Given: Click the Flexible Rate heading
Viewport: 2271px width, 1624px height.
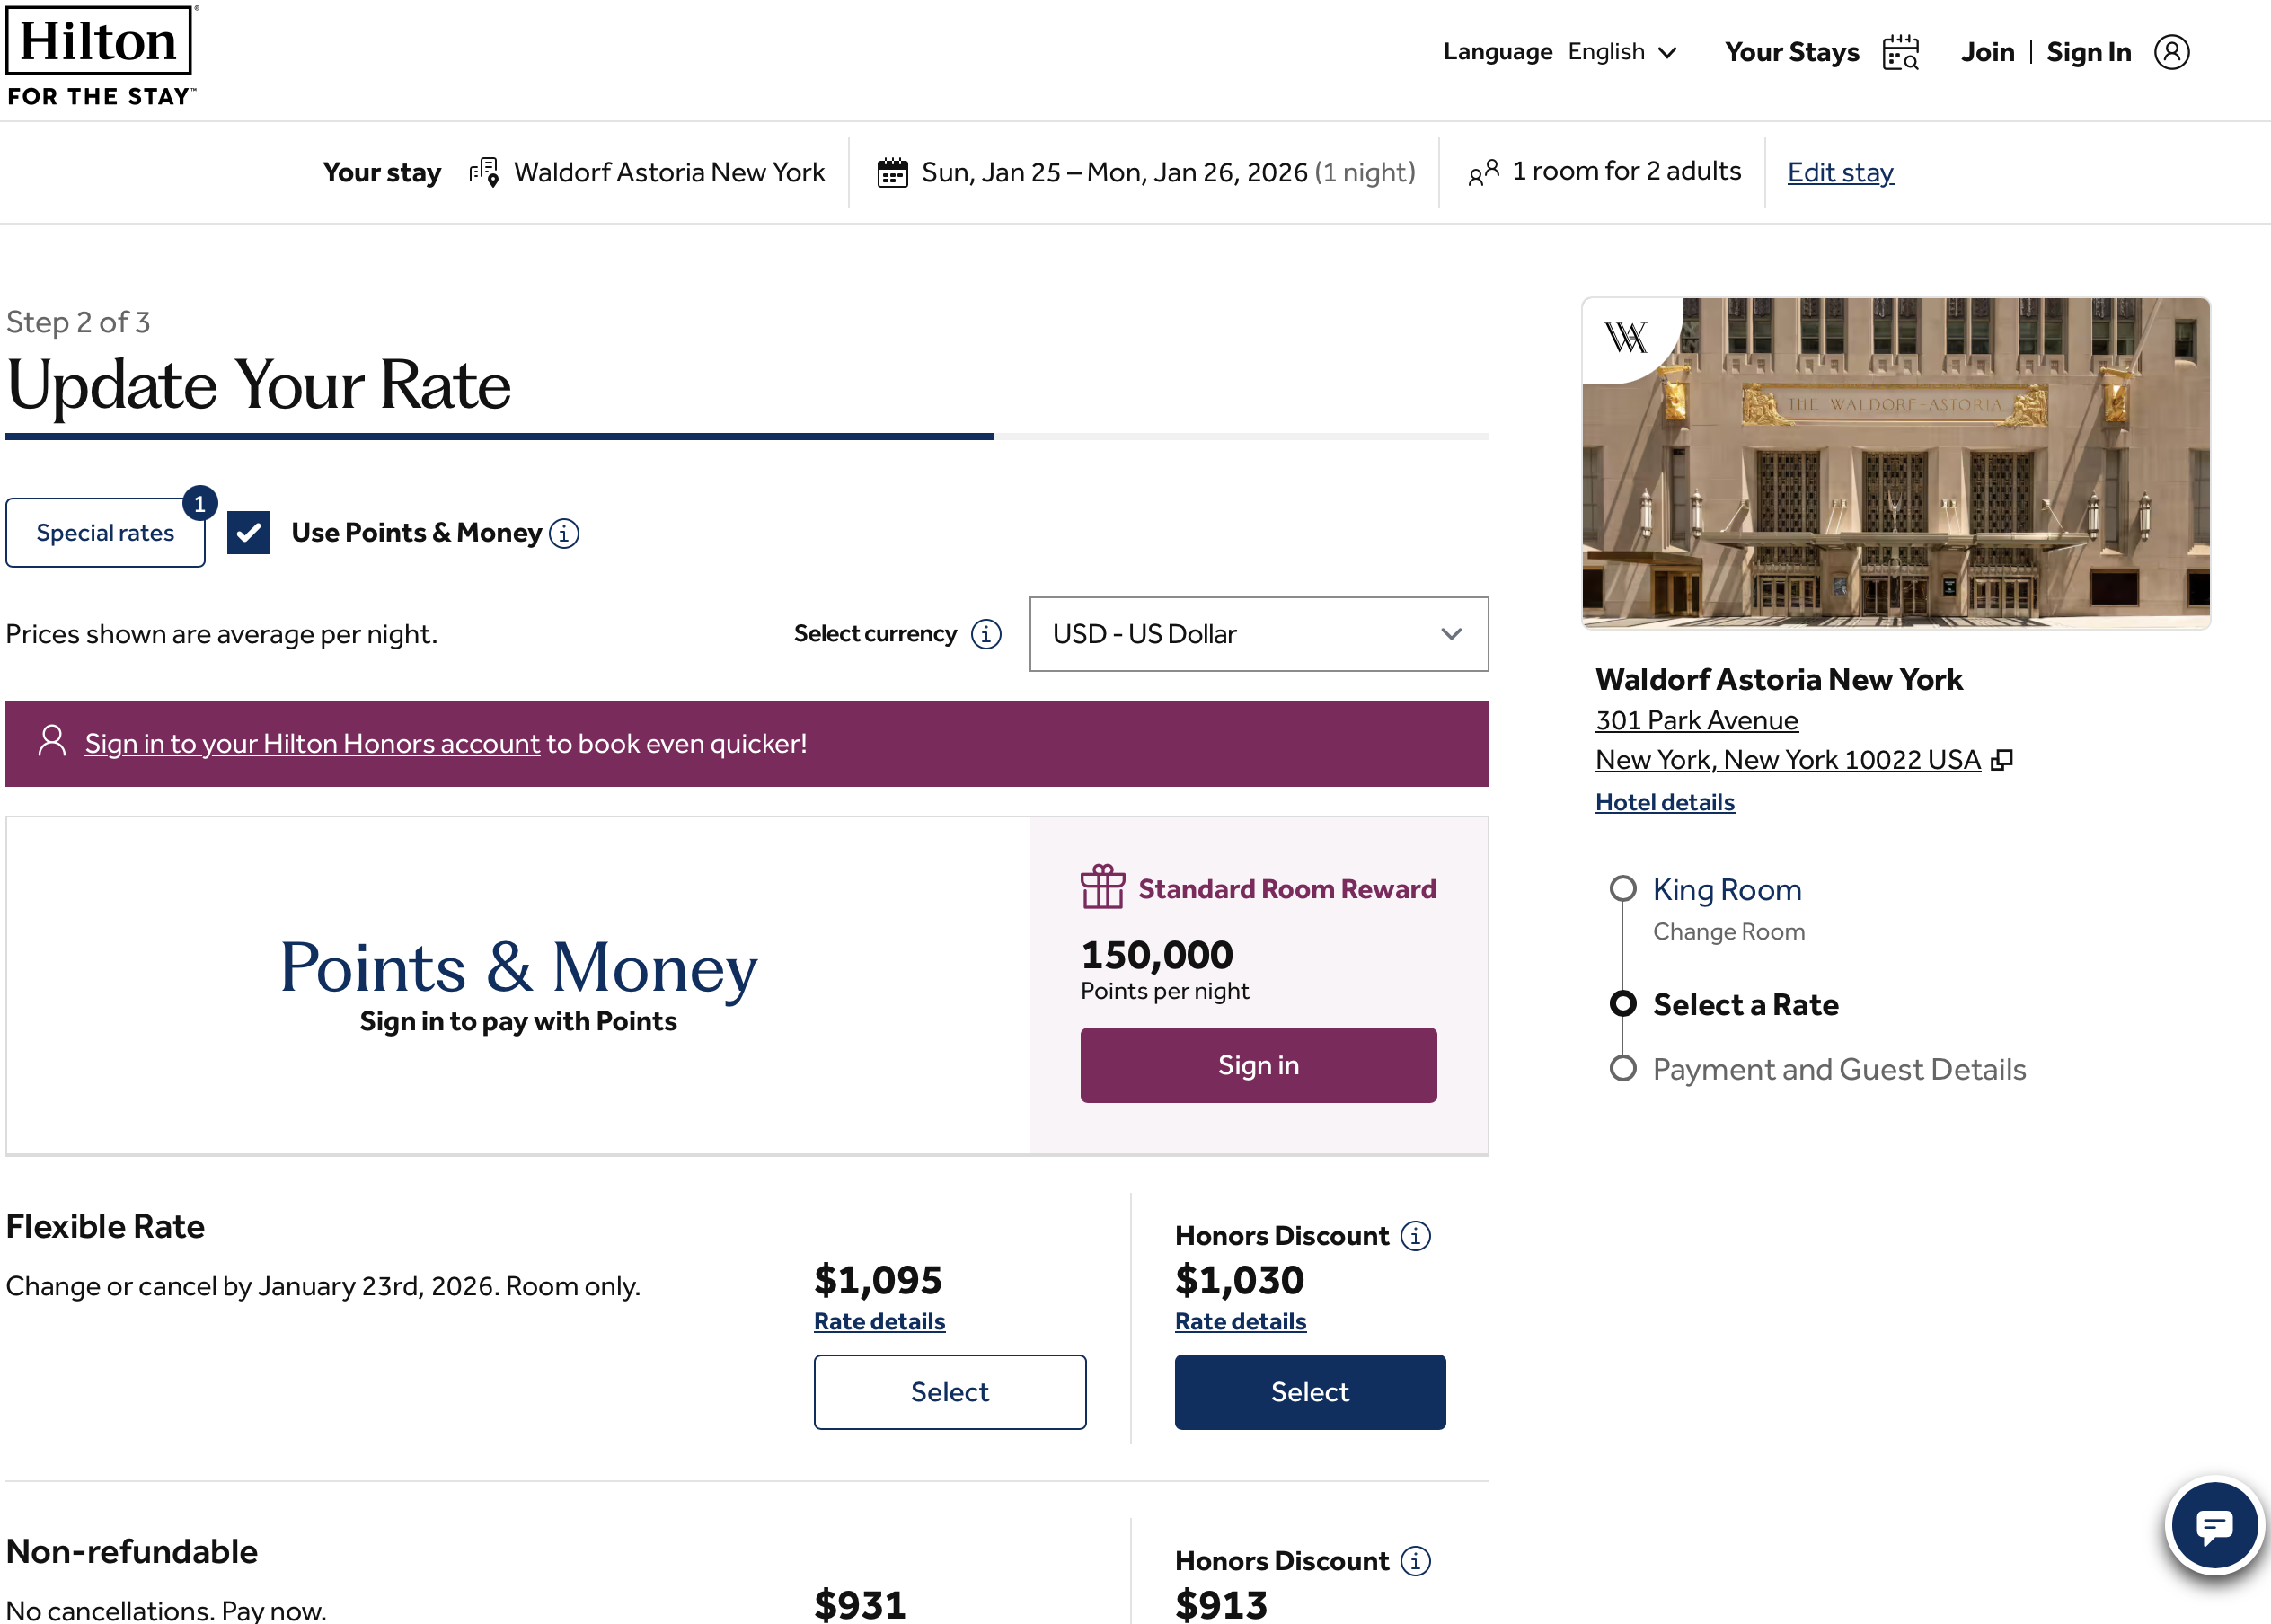Looking at the screenshot, I should tap(105, 1226).
